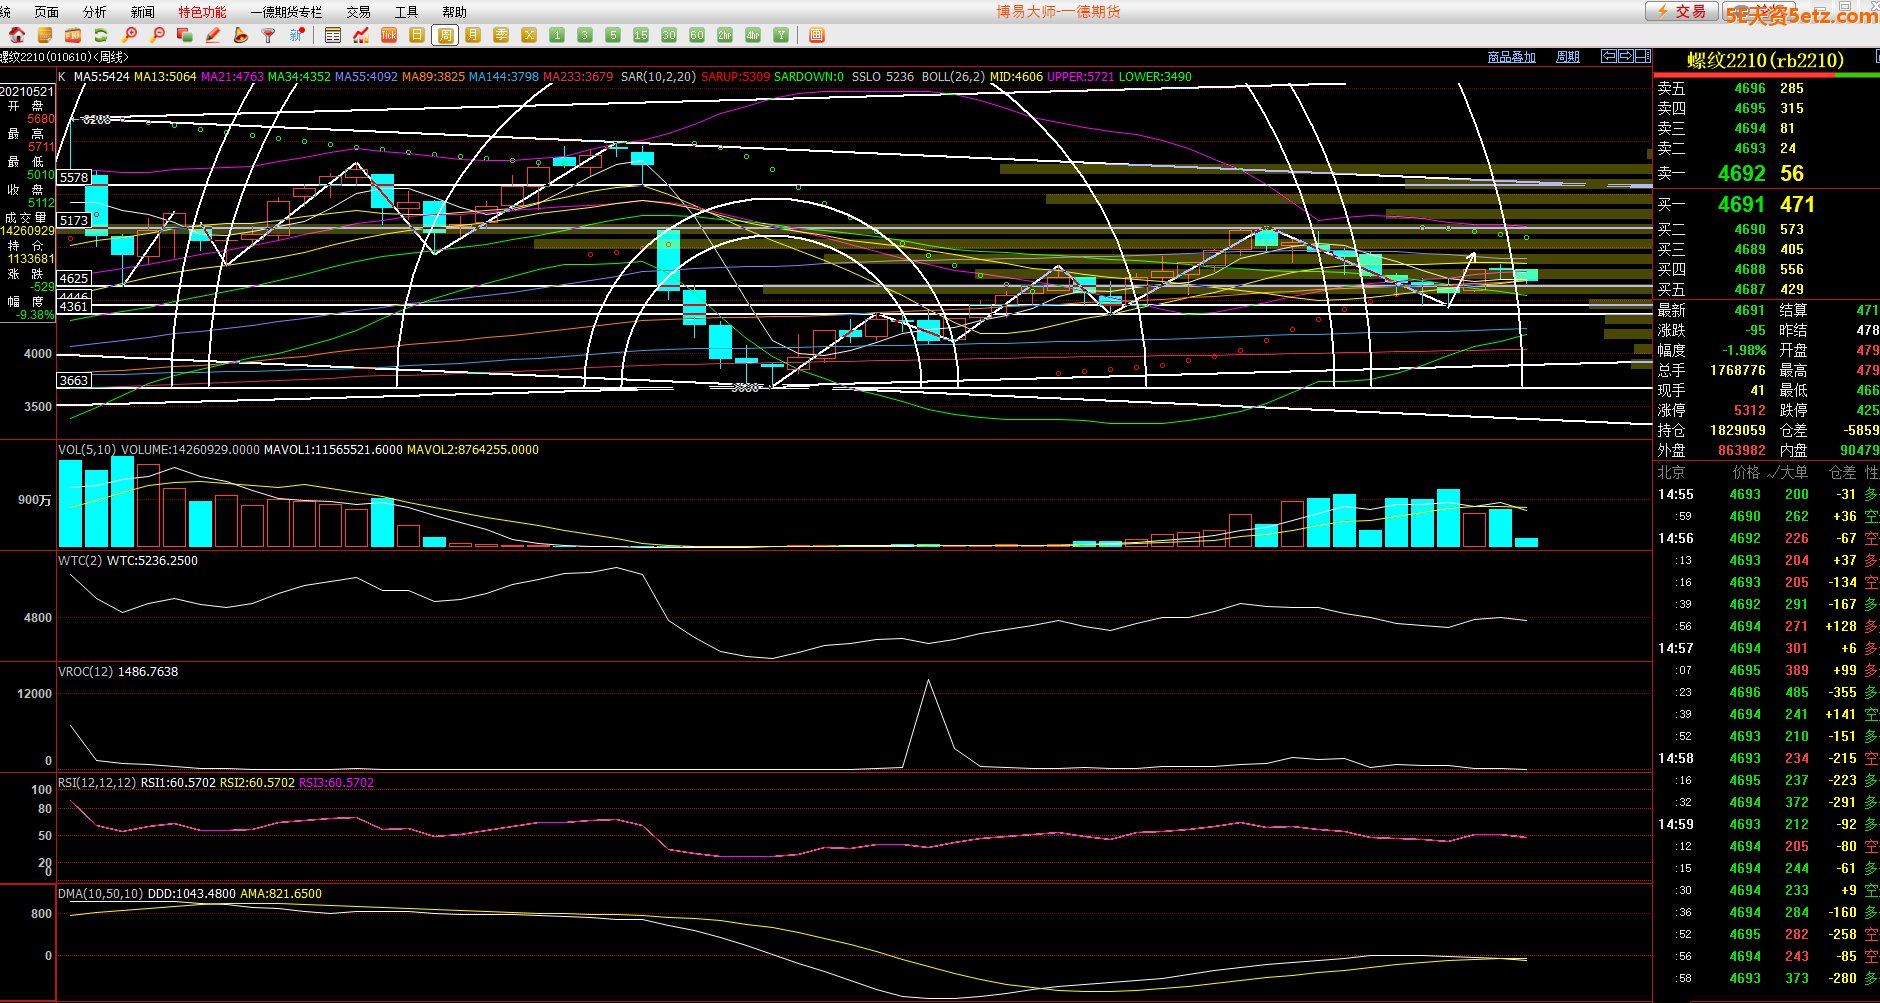The image size is (1880, 1003).
Task: Open the quote list table icon
Action: click(x=333, y=35)
